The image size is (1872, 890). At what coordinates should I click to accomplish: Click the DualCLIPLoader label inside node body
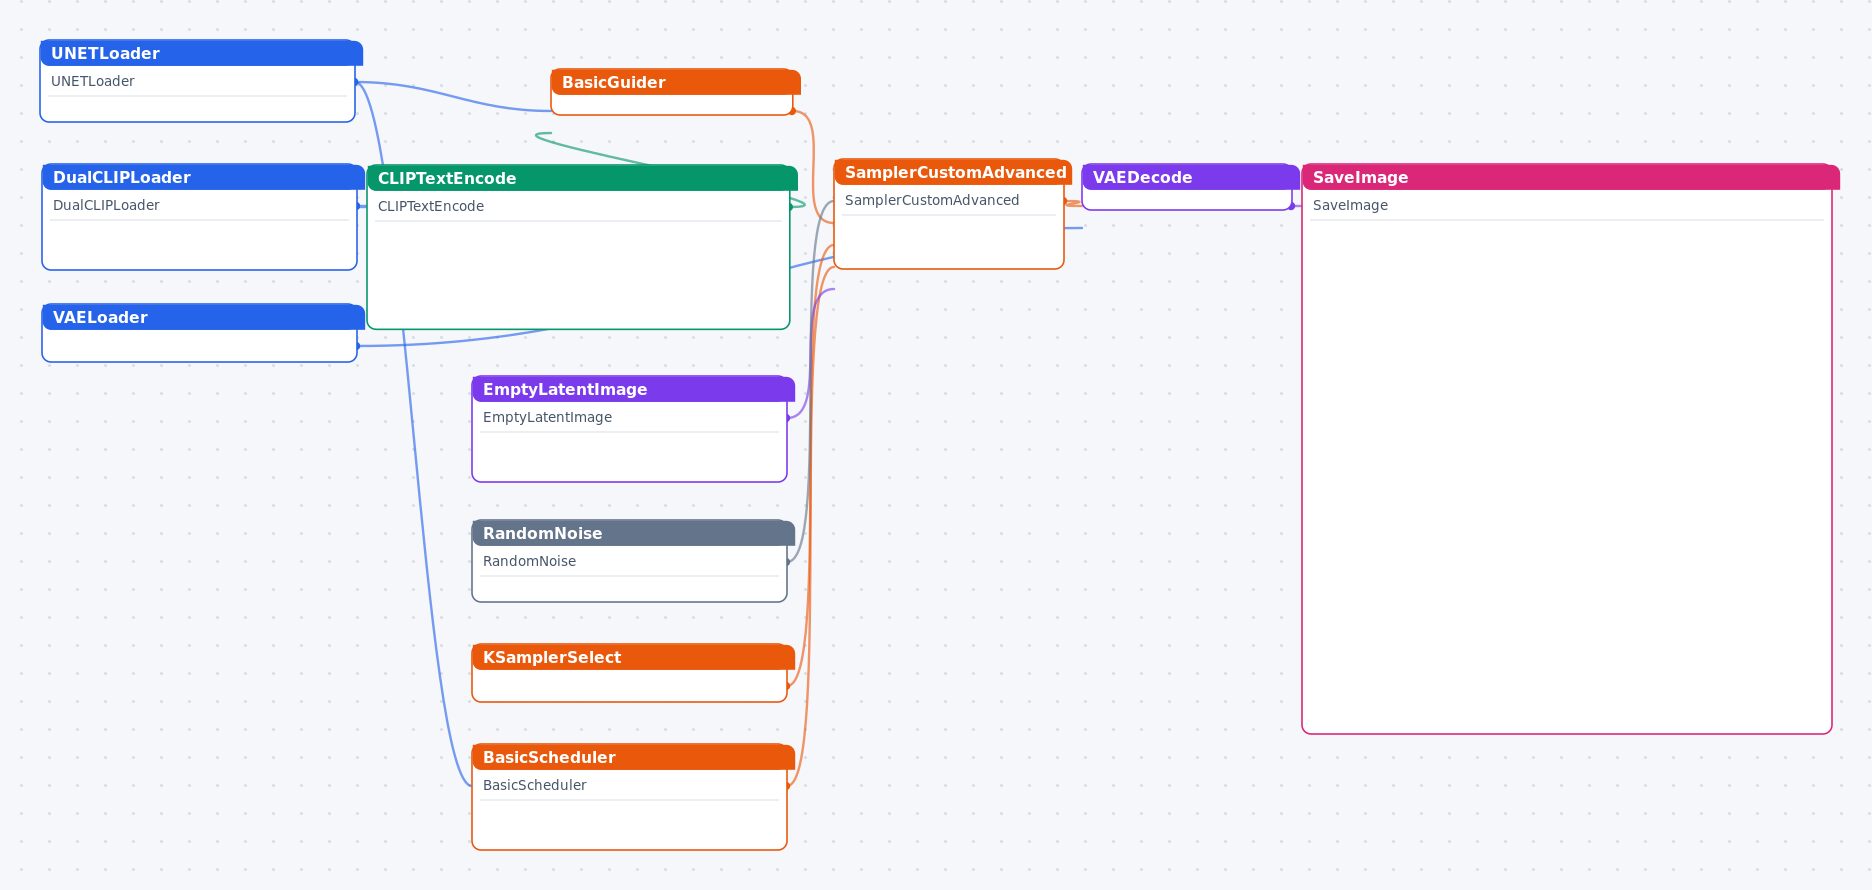106,205
